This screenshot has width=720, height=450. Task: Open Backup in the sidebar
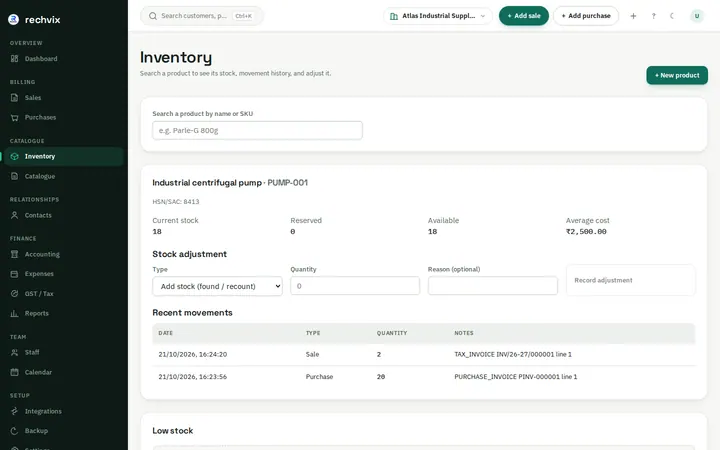click(x=62, y=431)
